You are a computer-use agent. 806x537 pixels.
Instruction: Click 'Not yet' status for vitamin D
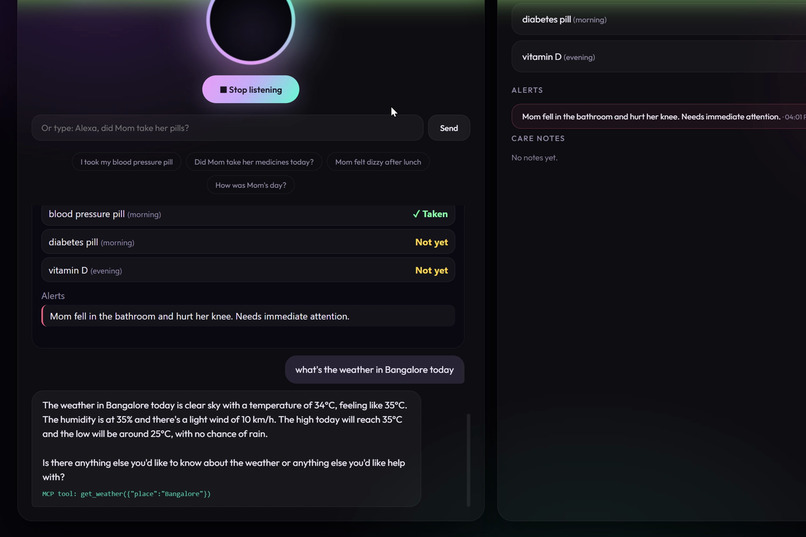tap(431, 270)
